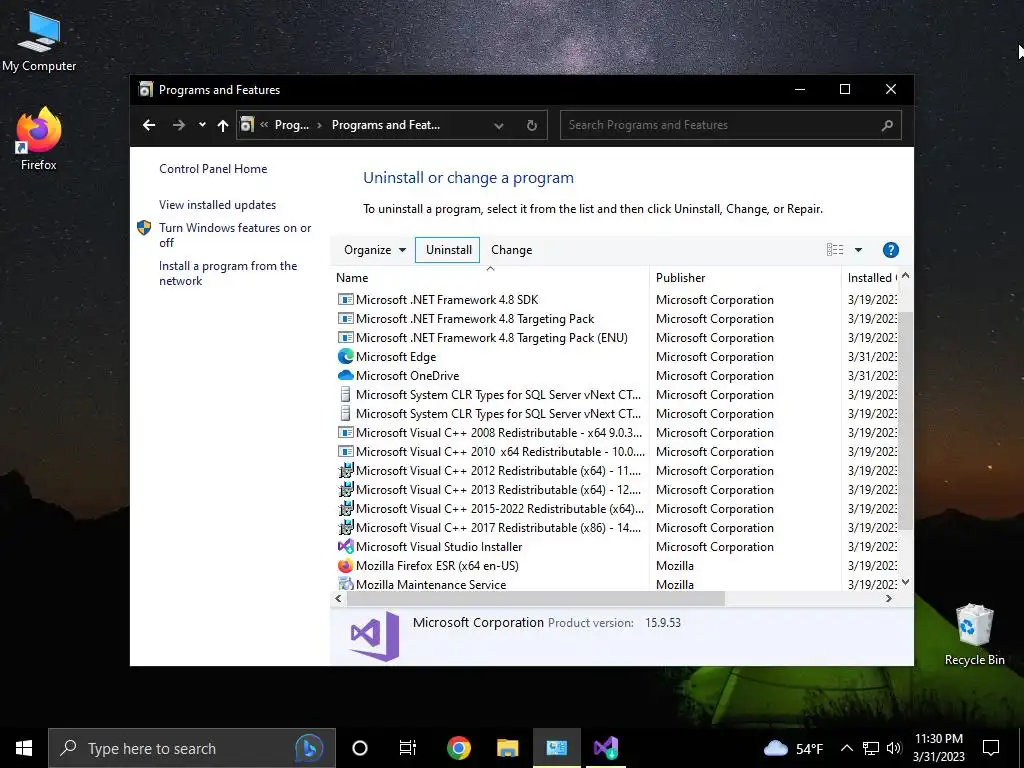Click the Uninstall button
The width and height of the screenshot is (1024, 768).
click(x=448, y=250)
